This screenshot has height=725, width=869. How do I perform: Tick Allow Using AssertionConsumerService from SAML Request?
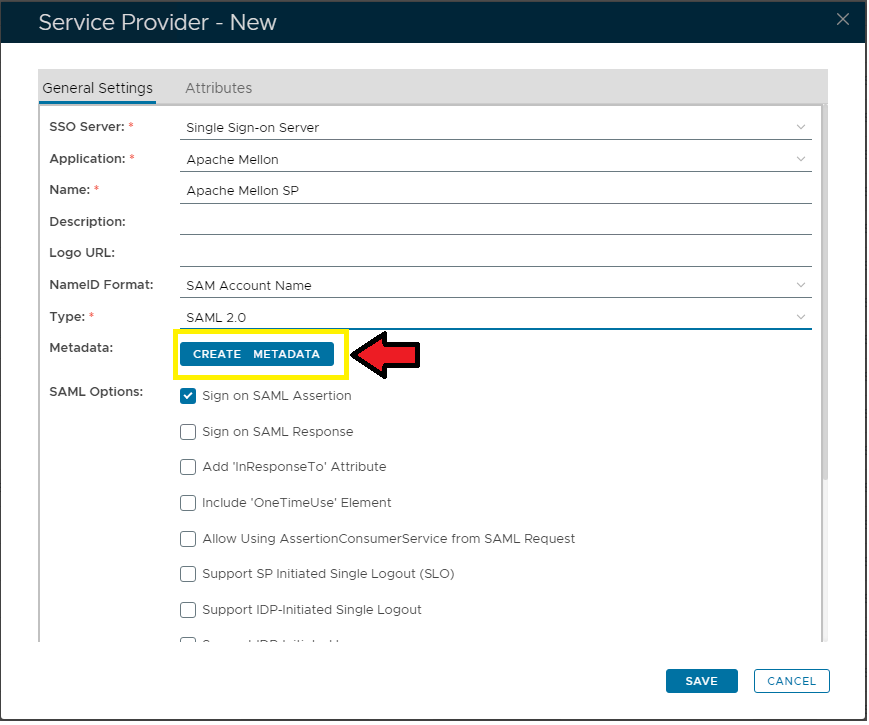[188, 539]
